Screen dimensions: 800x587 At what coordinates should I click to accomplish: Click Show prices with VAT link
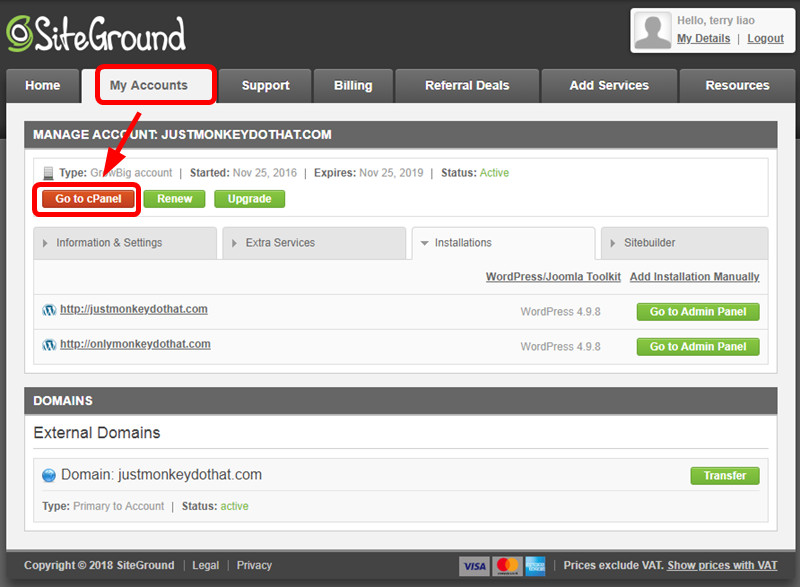(722, 566)
